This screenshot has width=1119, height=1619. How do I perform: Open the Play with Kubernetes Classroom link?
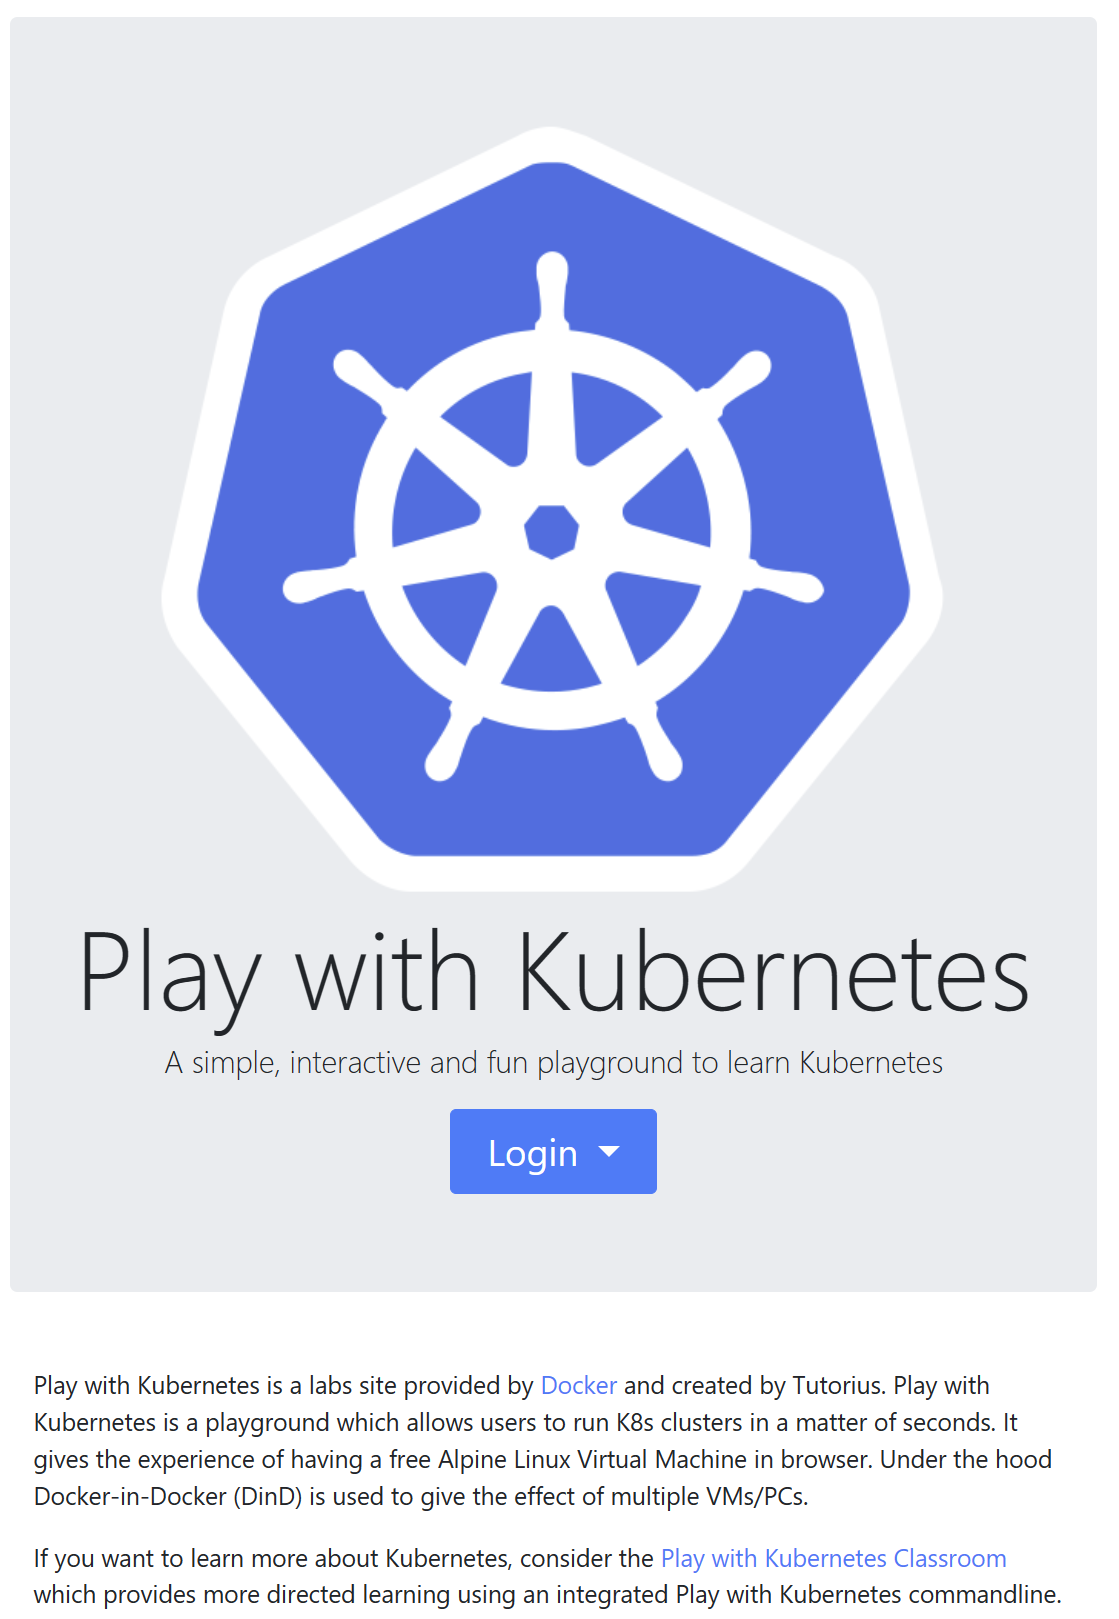(x=834, y=1558)
